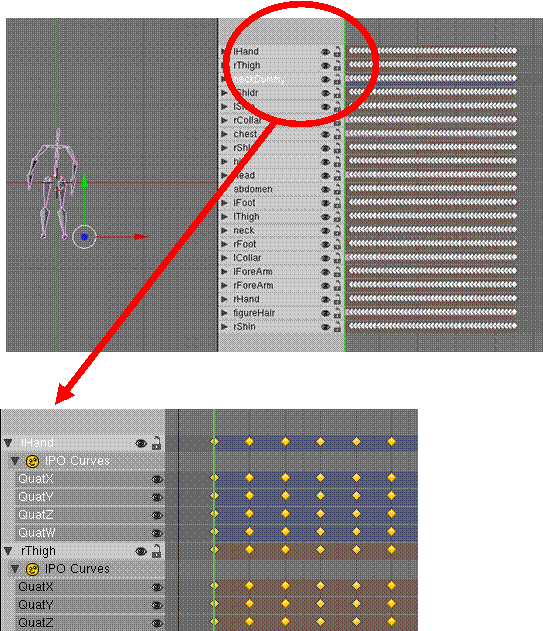Click the second keyframe diamond on the lHand row
Image resolution: width=543 pixels, height=631 pixels.
click(250, 442)
